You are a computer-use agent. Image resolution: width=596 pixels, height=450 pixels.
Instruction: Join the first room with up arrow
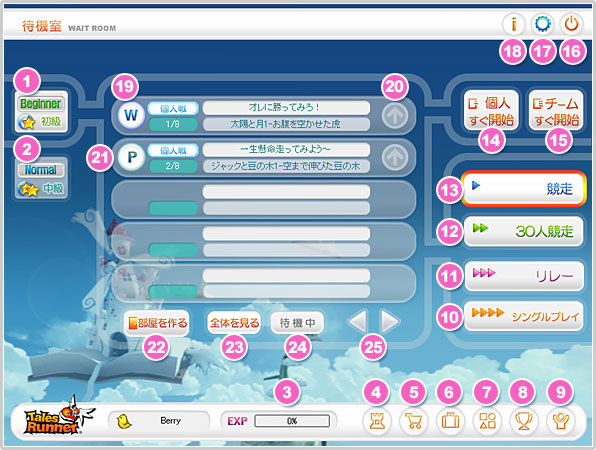[395, 115]
